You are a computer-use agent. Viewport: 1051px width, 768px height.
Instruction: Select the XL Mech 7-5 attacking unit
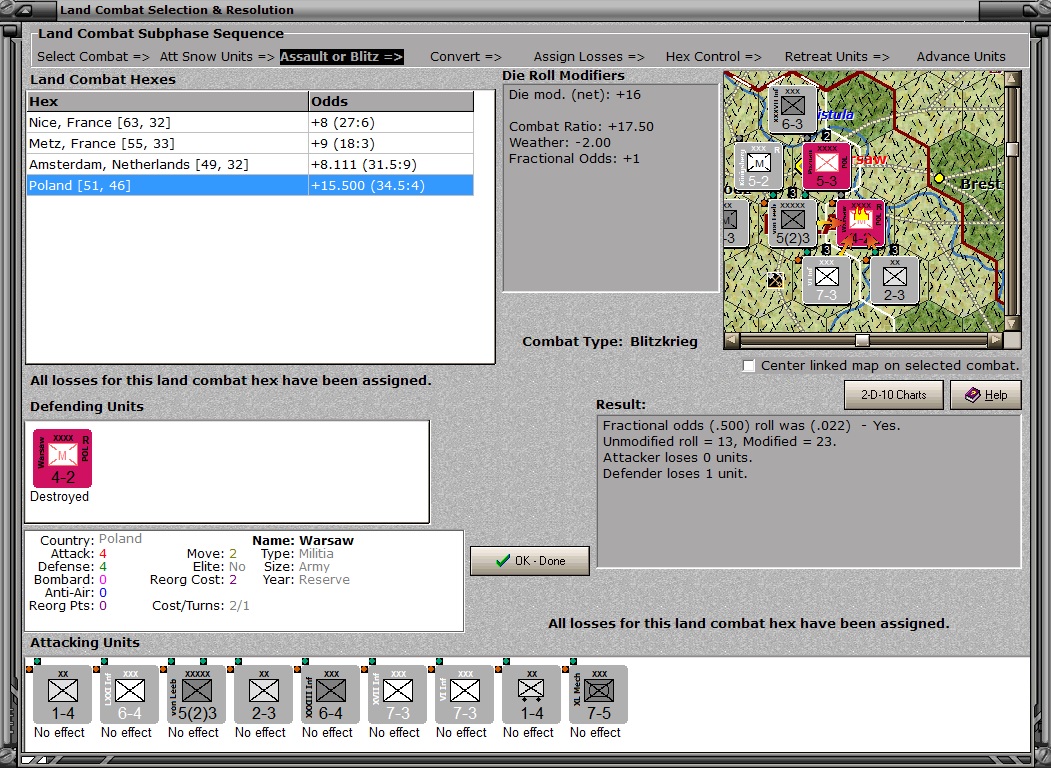click(599, 694)
